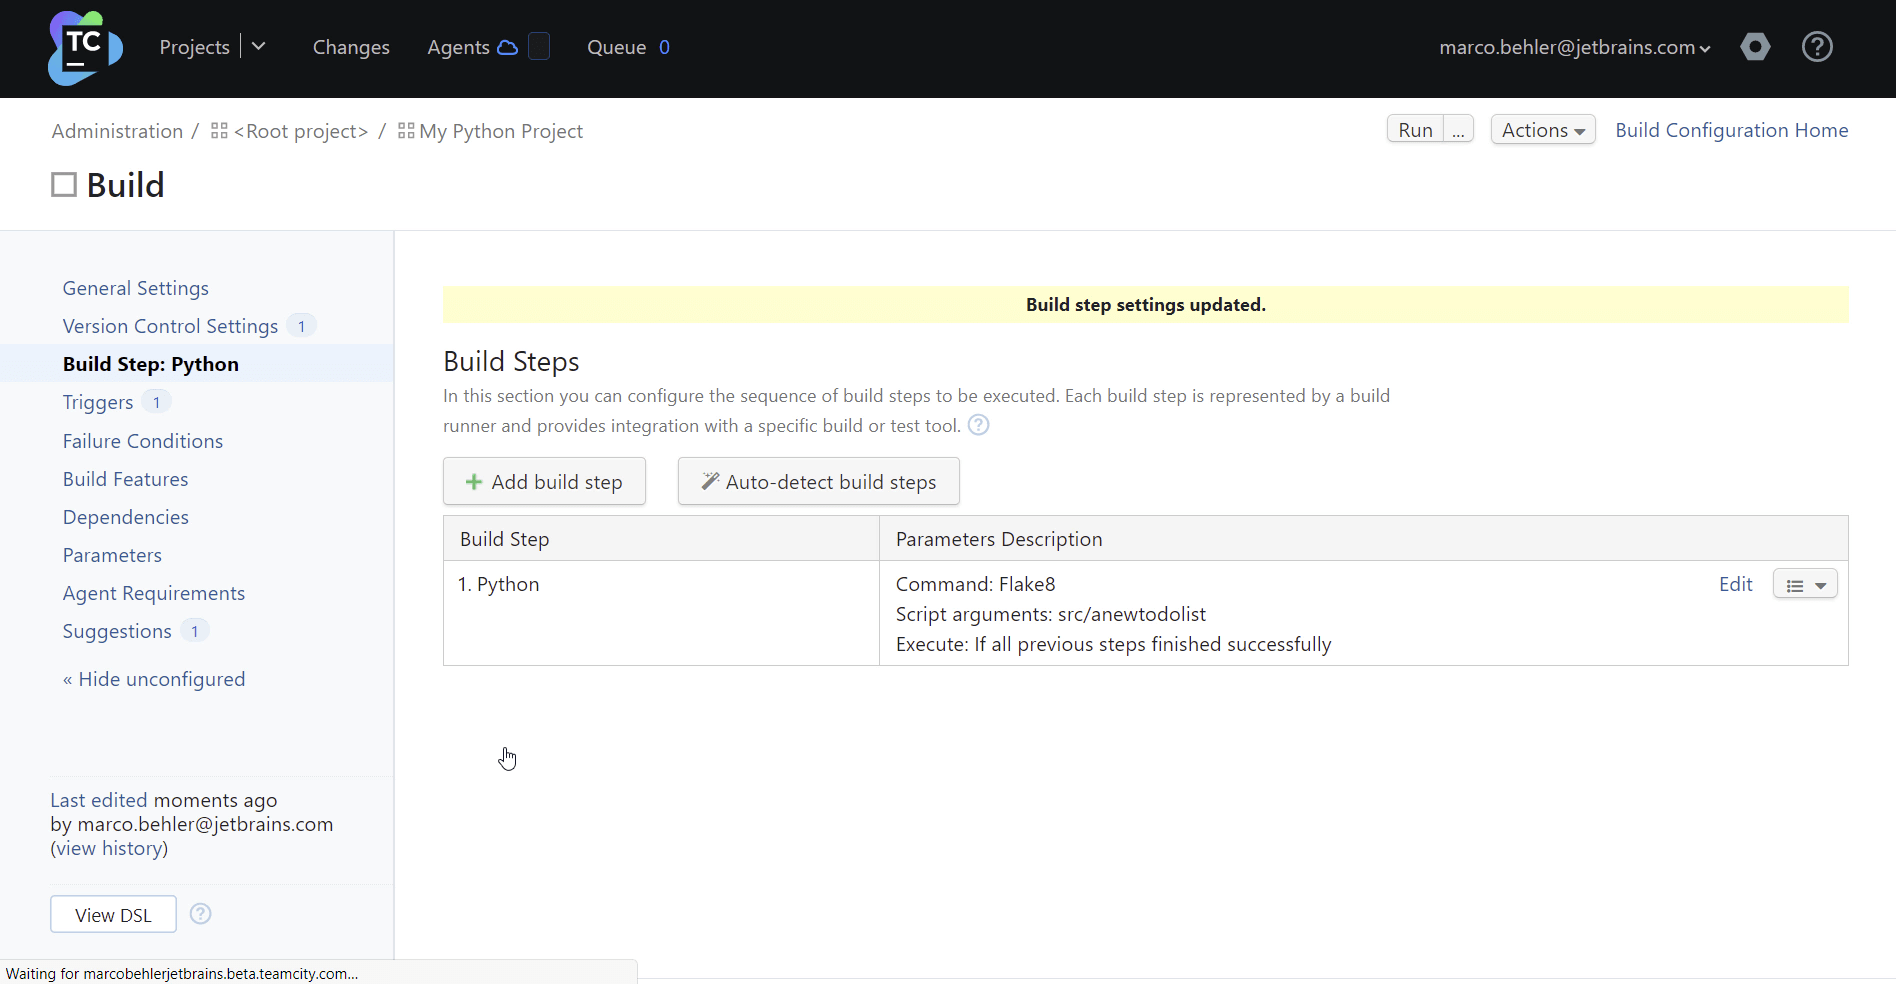
Task: Click the My Python Project grid icon
Action: pos(406,131)
